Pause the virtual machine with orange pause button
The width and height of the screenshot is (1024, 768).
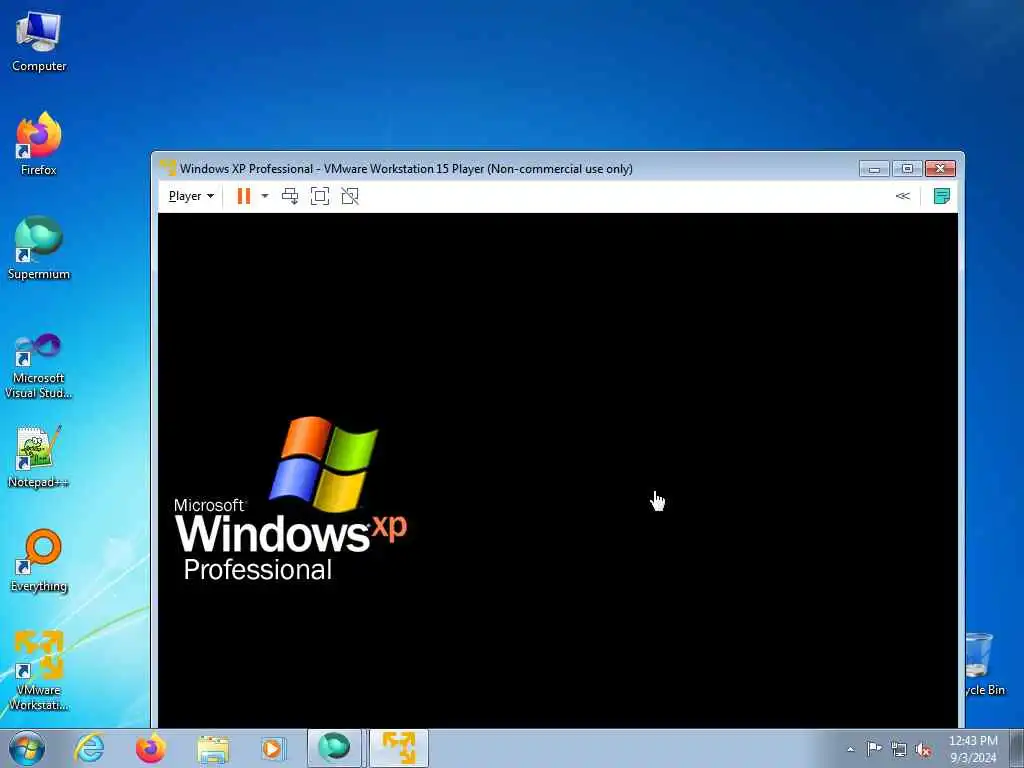pos(244,196)
